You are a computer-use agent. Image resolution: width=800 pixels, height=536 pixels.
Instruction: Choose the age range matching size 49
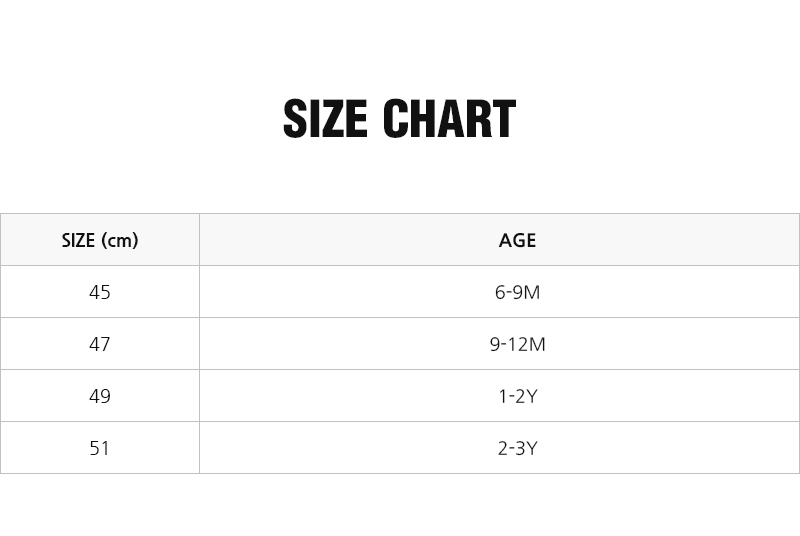tap(517, 396)
